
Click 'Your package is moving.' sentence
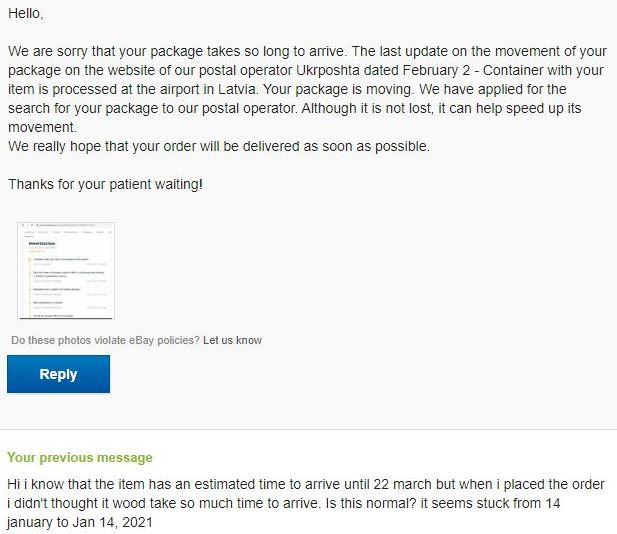pos(339,89)
